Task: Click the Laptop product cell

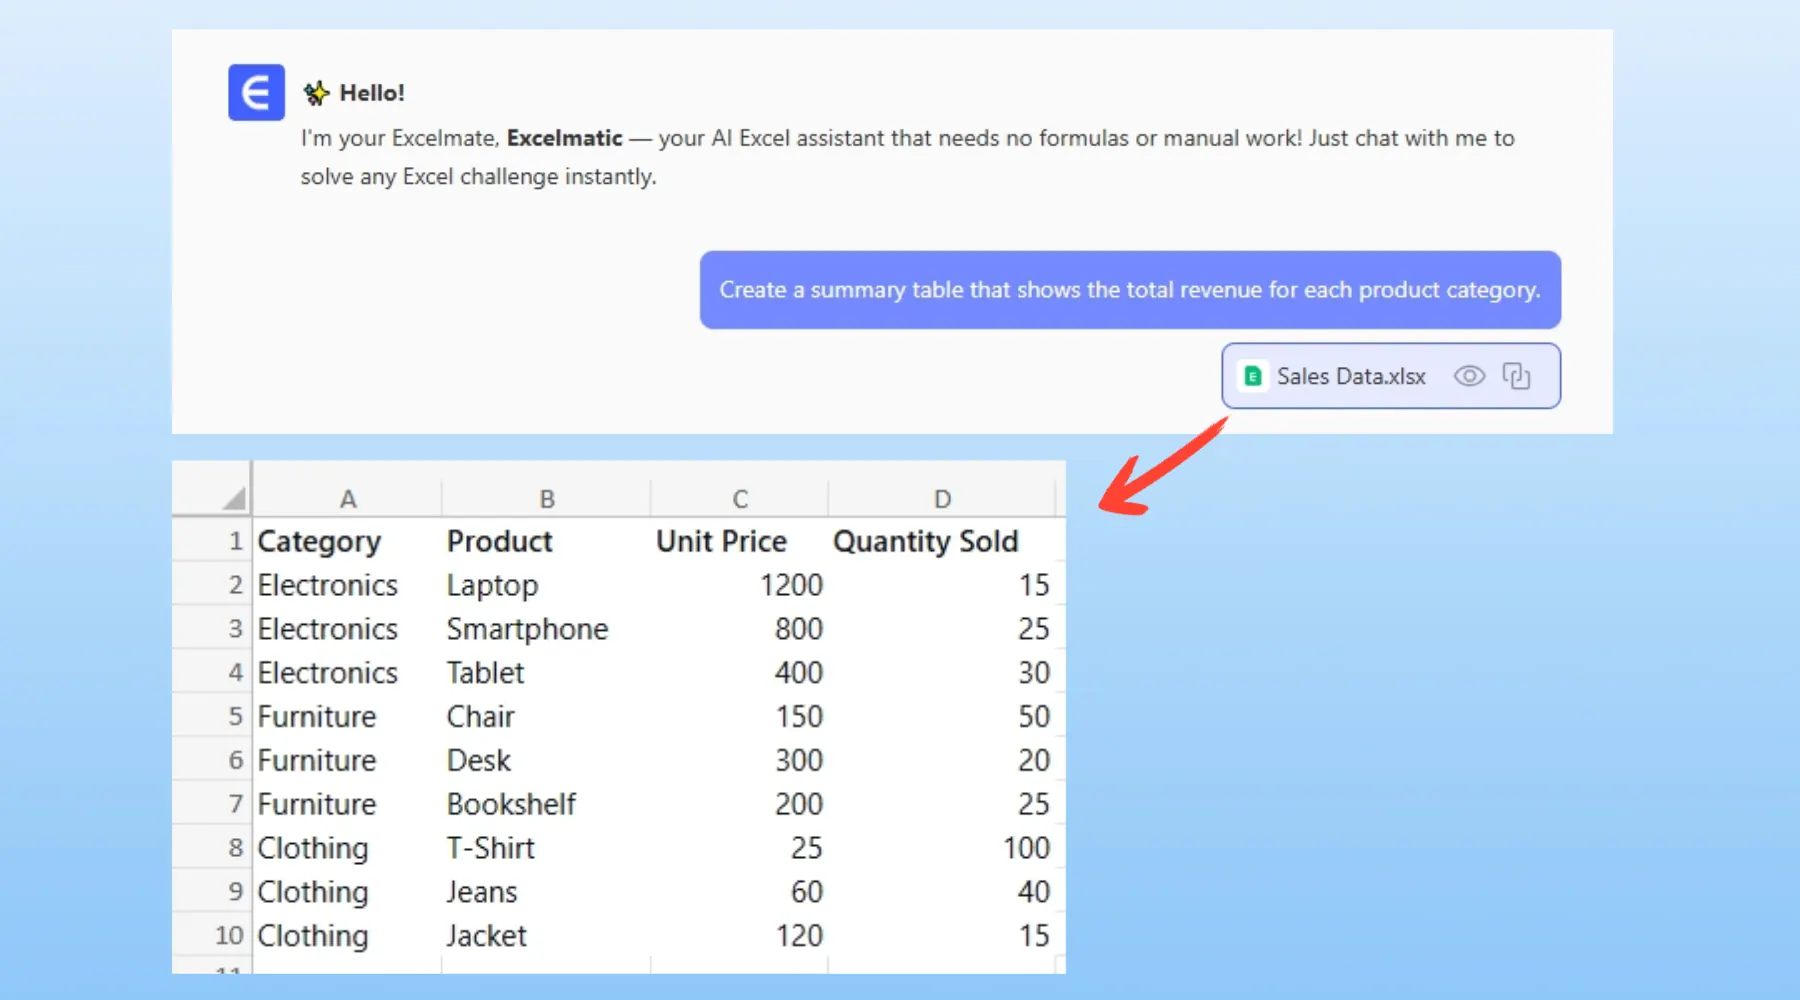Action: (x=493, y=585)
